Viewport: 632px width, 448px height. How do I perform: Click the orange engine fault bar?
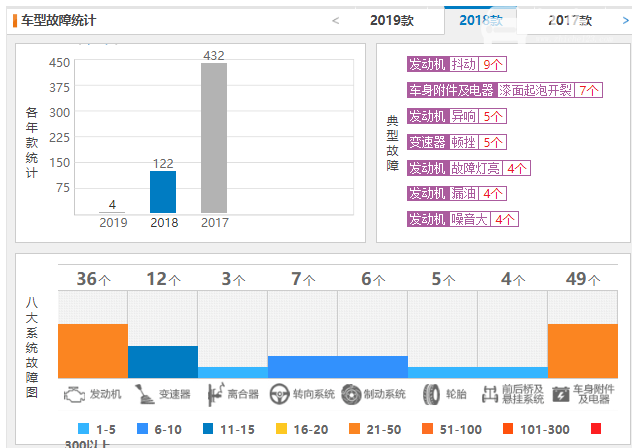point(93,351)
